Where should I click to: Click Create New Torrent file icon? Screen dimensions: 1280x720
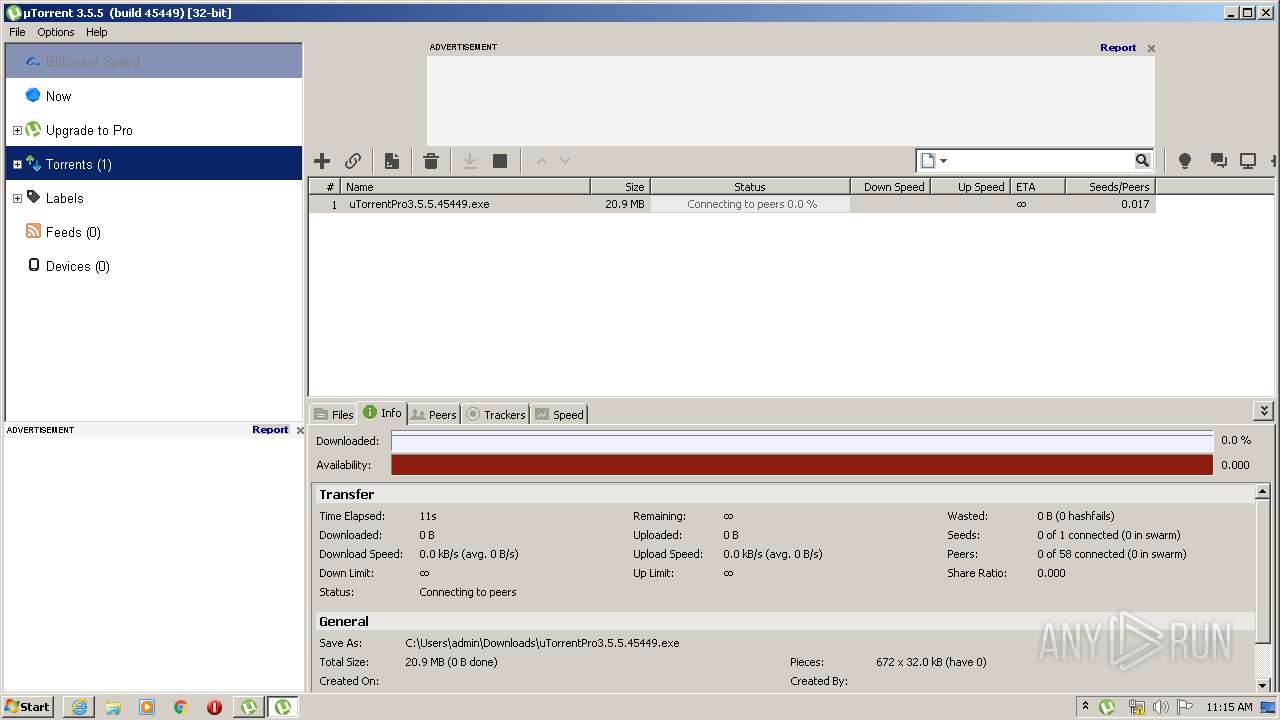pos(392,161)
